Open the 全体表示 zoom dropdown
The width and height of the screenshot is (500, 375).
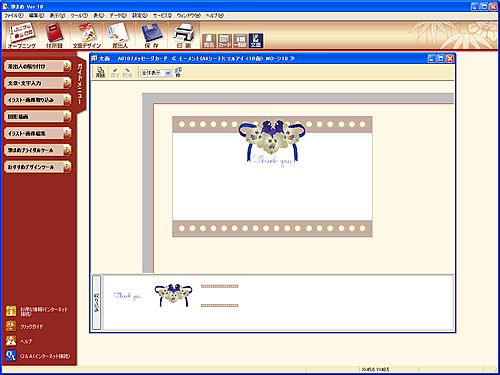click(x=156, y=73)
